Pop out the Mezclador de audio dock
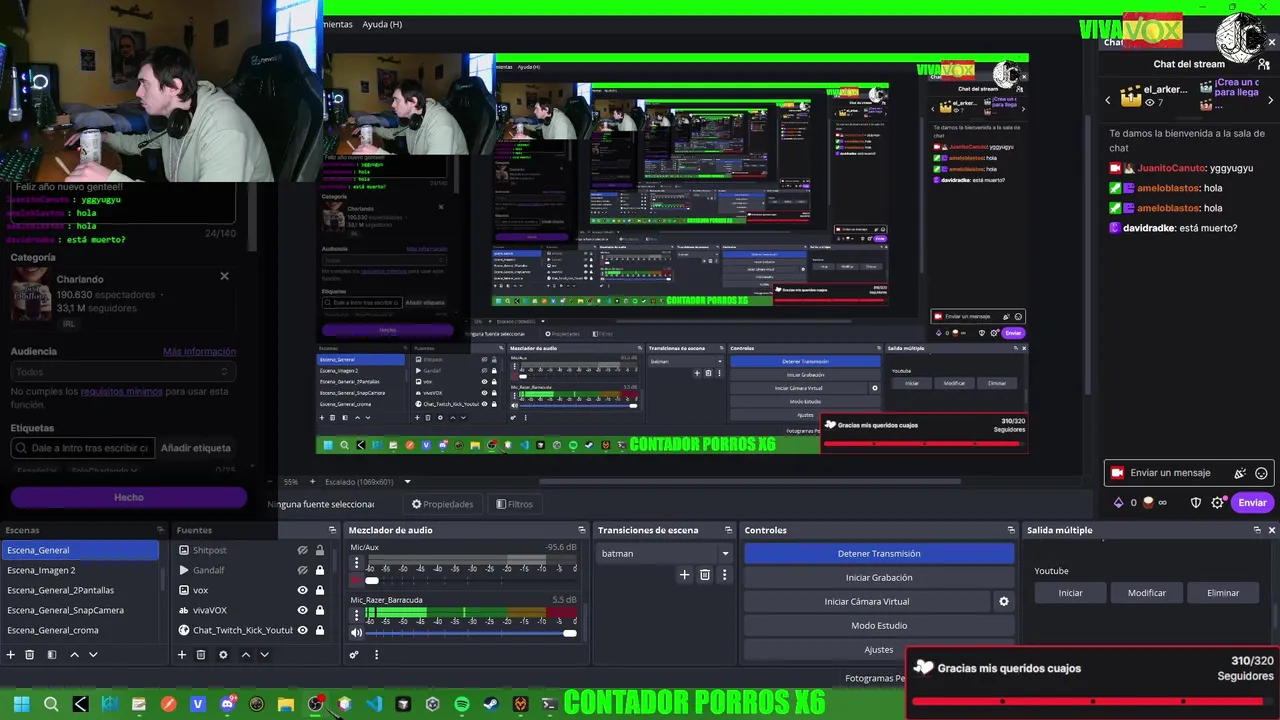 tap(581, 530)
